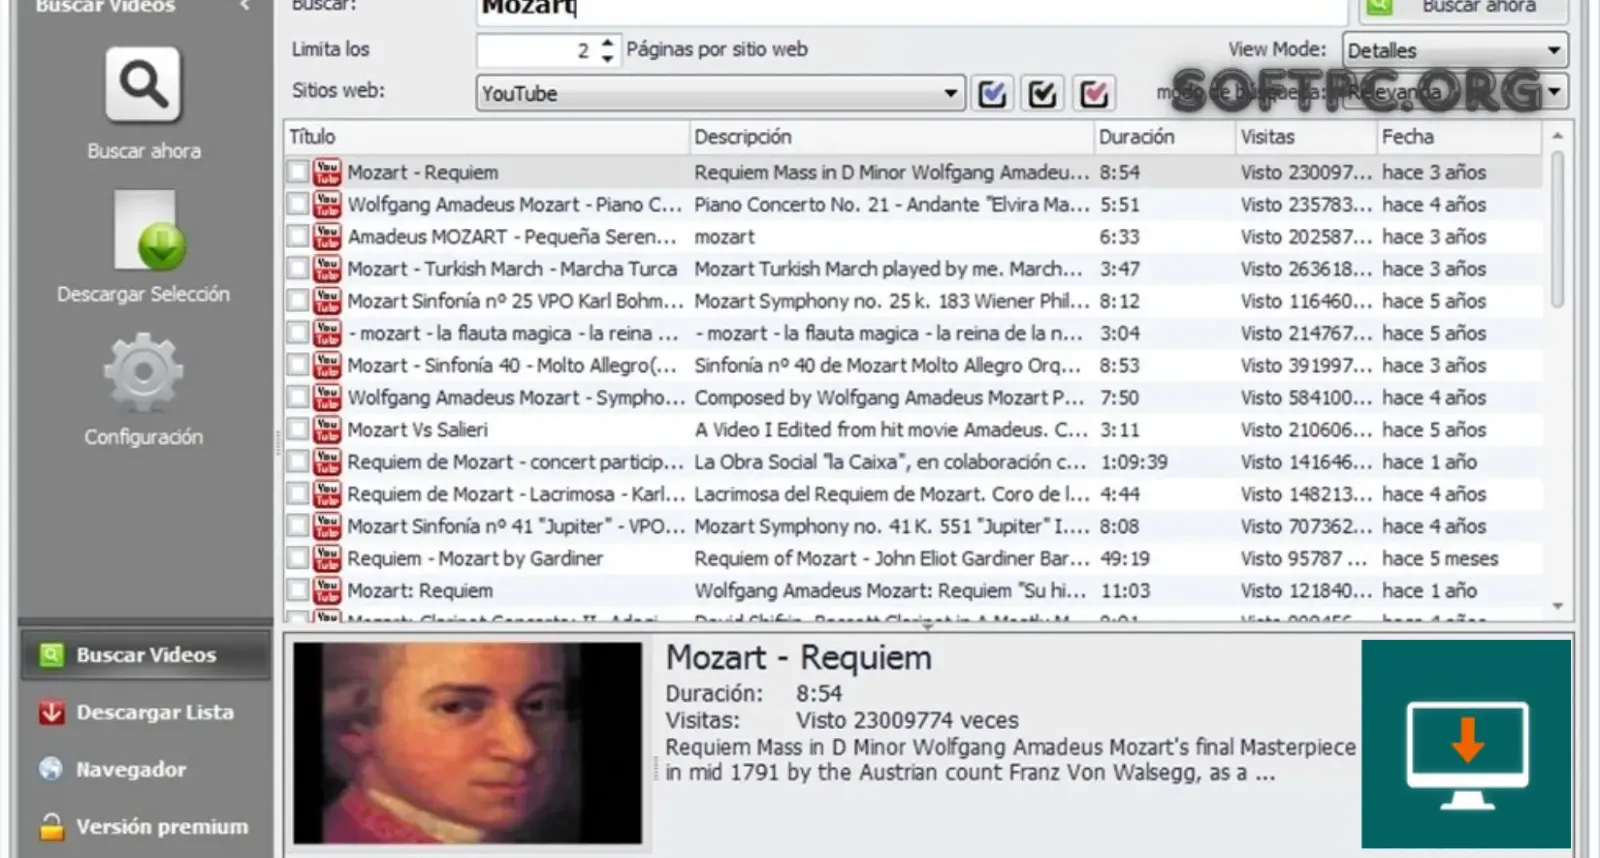Increase pages per site with up arrow
This screenshot has width=1600, height=858.
[x=607, y=42]
